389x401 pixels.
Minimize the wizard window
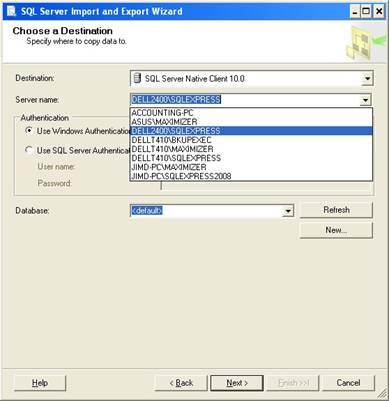pyautogui.click(x=355, y=12)
